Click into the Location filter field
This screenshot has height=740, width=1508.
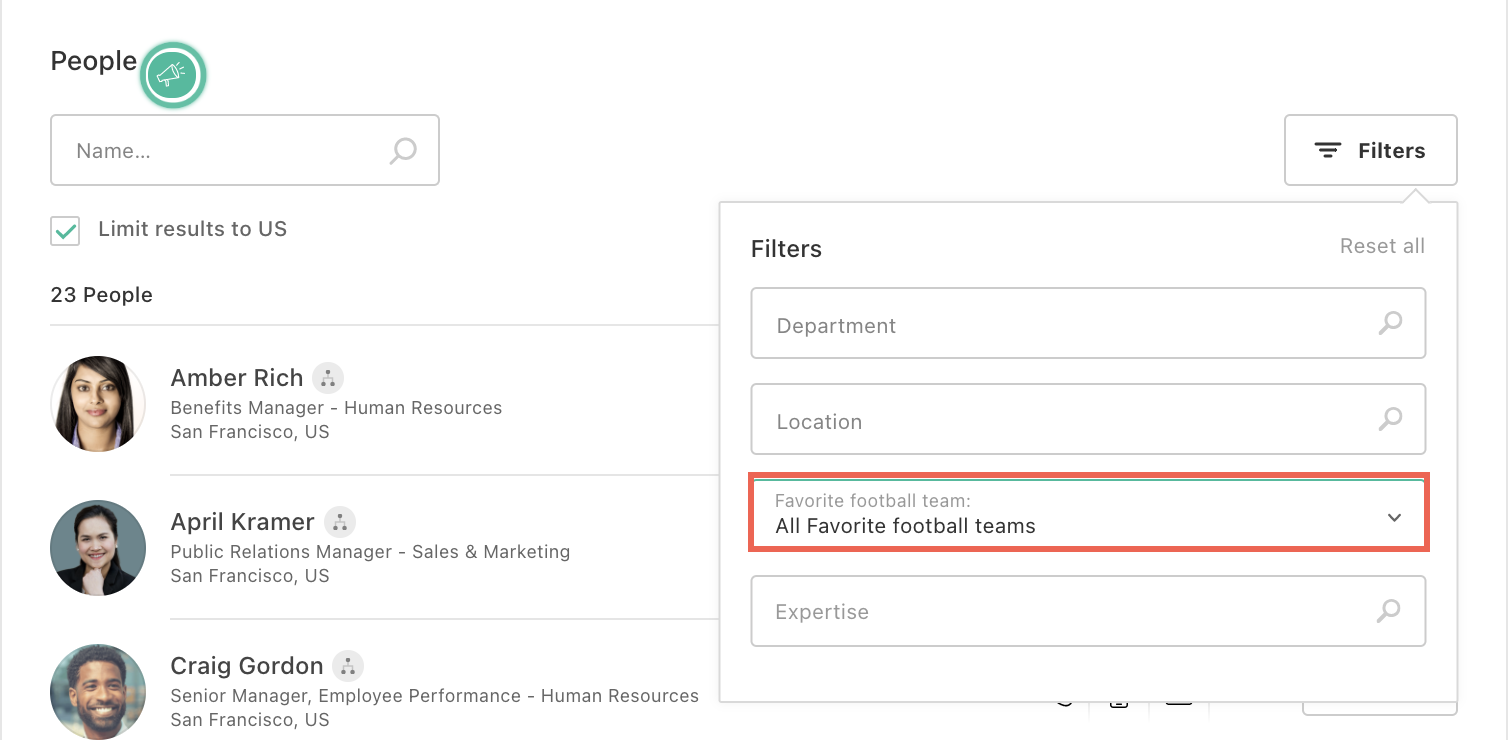pos(1088,419)
